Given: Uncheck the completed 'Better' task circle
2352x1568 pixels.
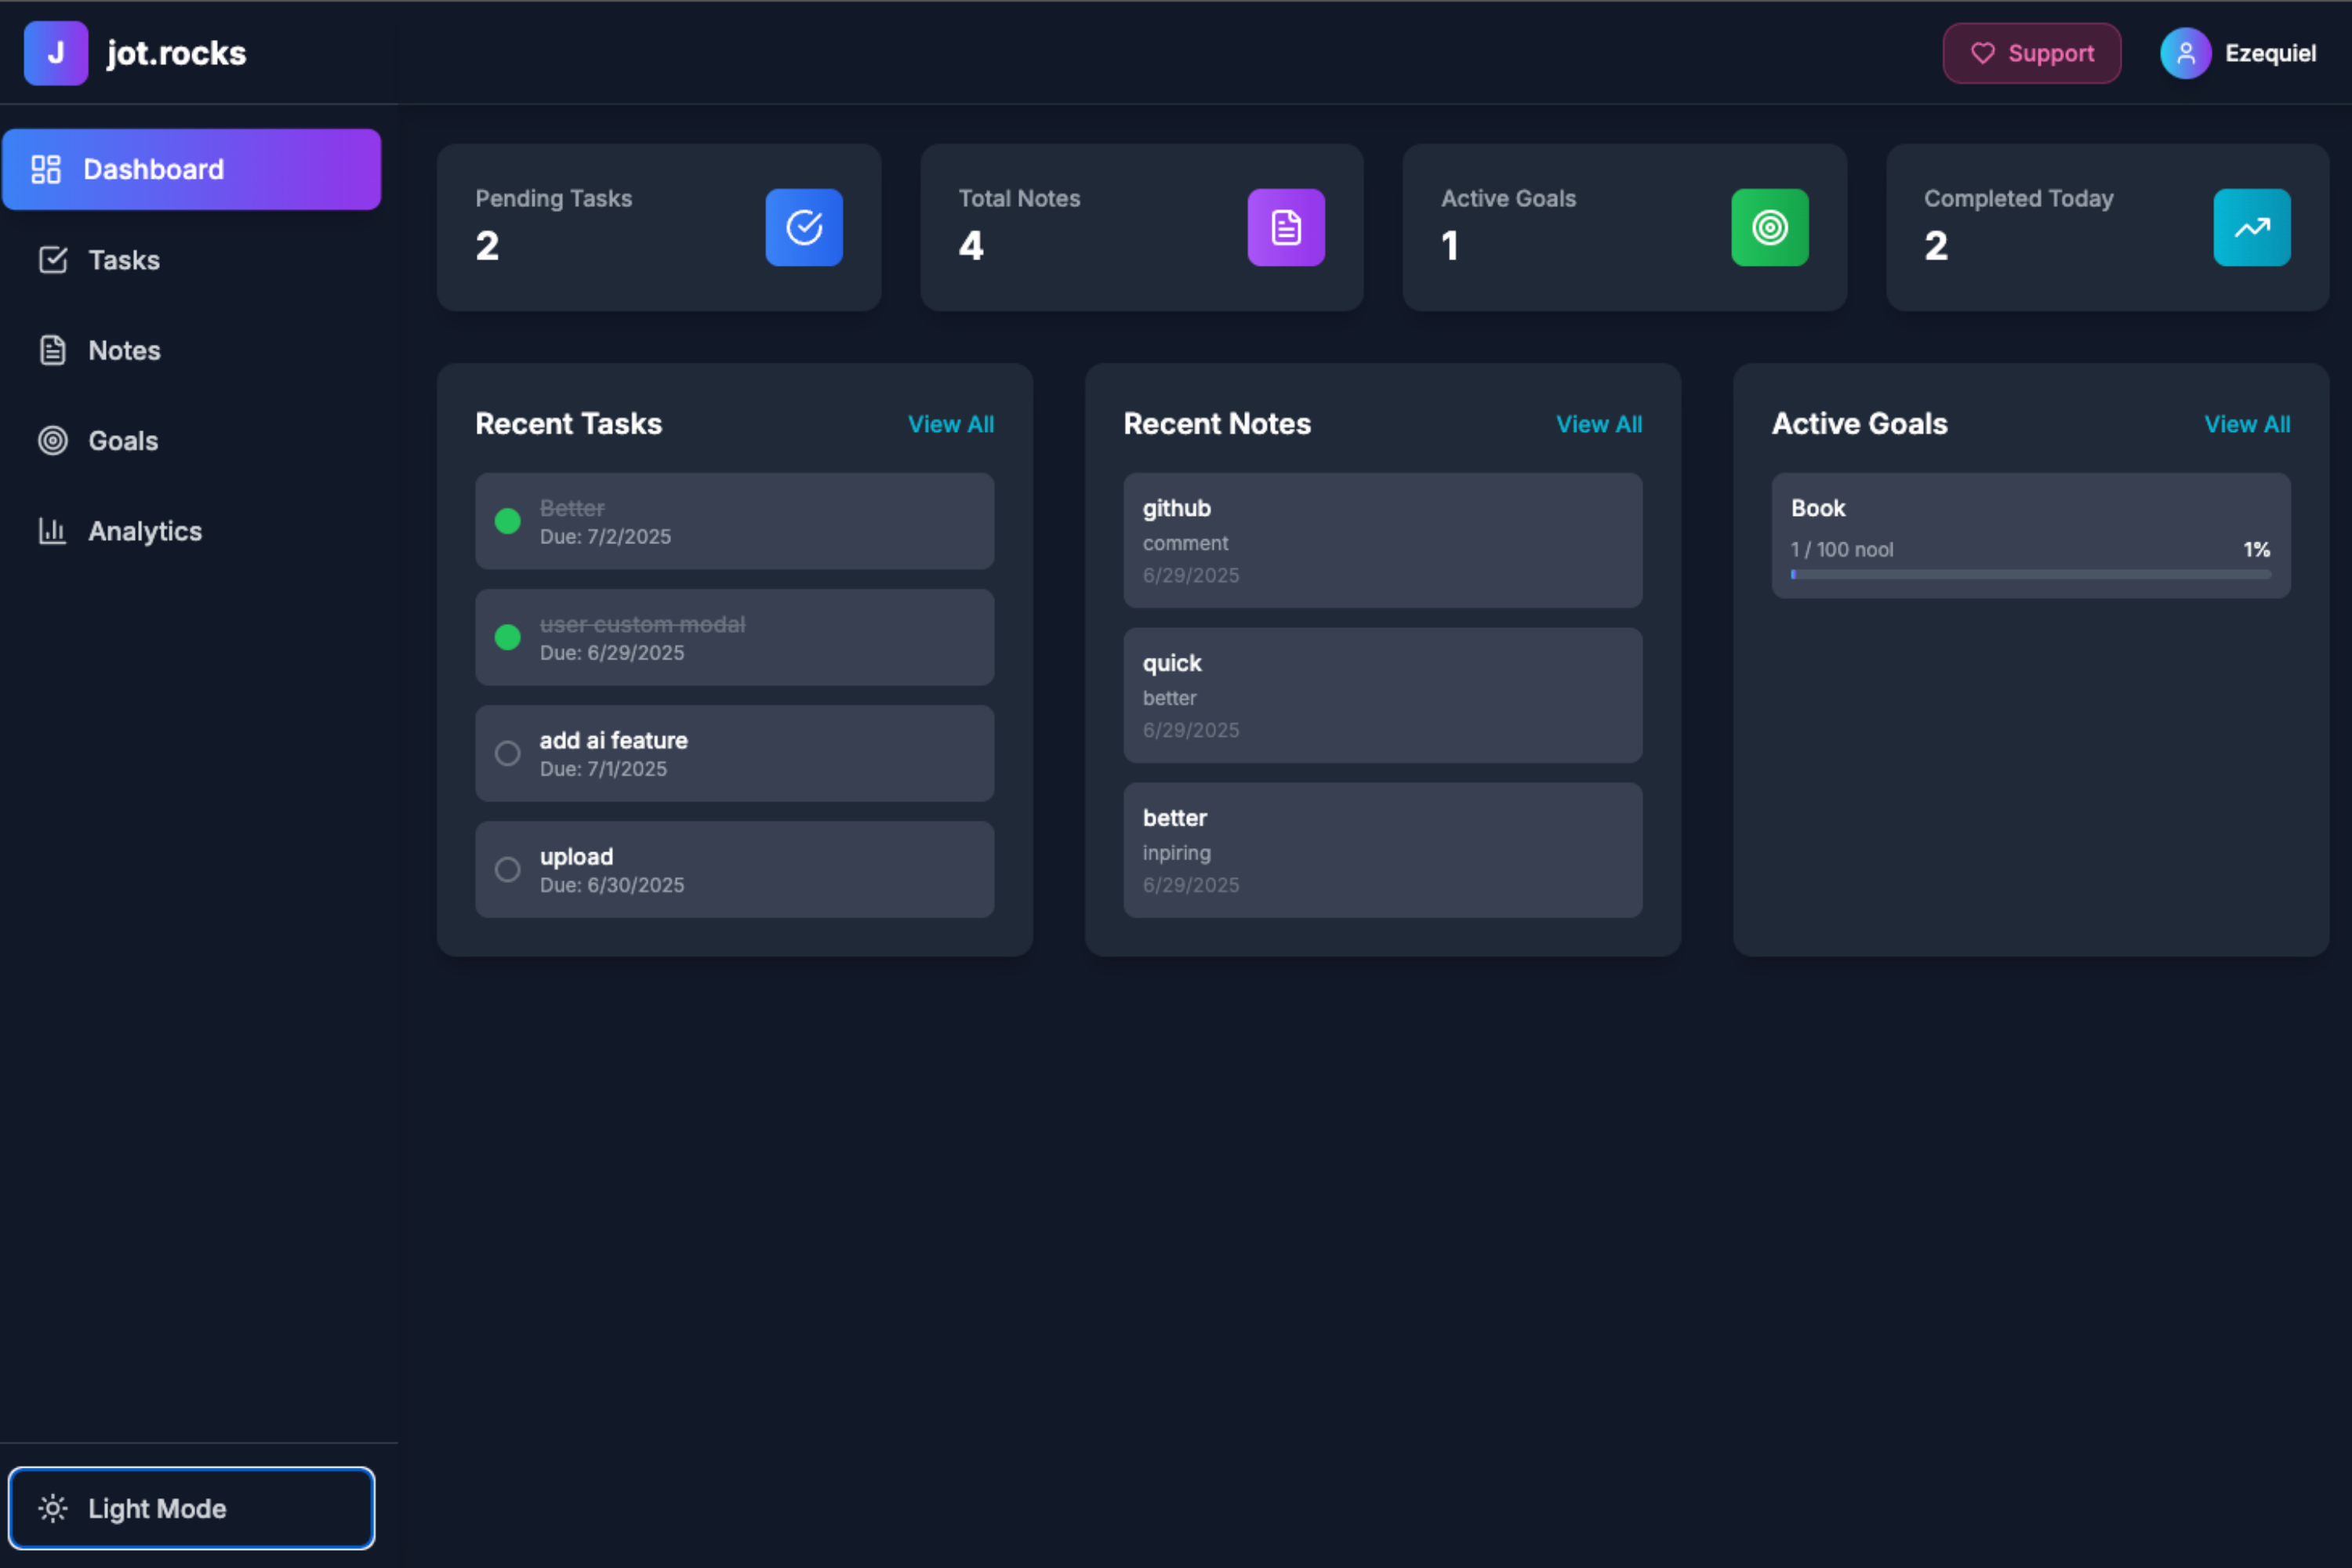Looking at the screenshot, I should (508, 521).
